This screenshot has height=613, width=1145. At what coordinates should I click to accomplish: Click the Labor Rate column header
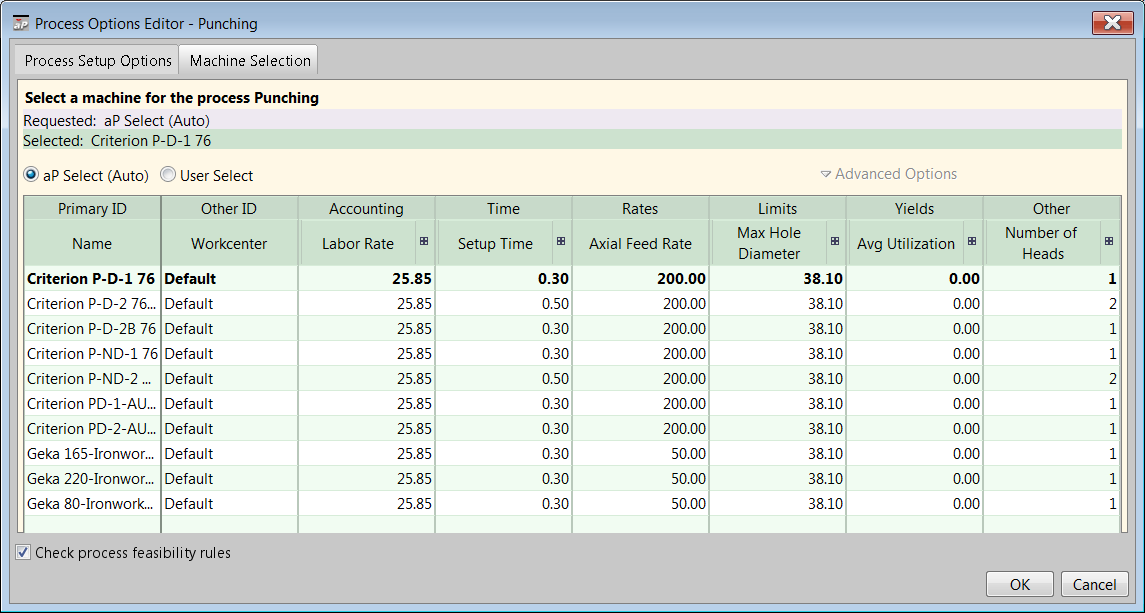358,243
